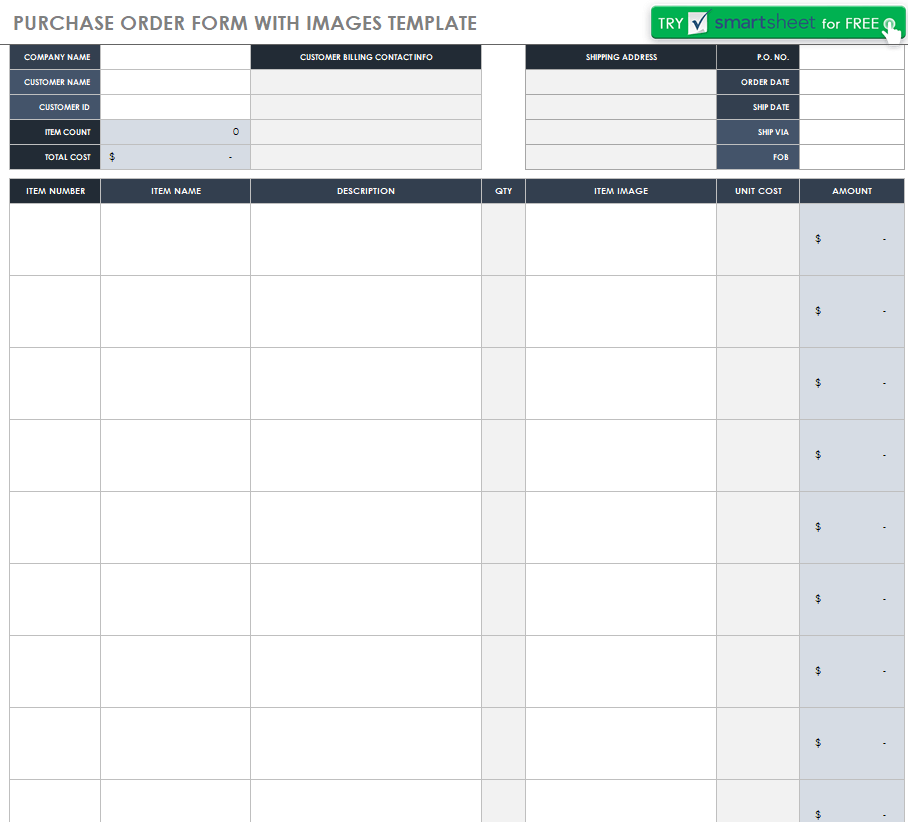Click the hand pointer icon in banner

point(890,27)
